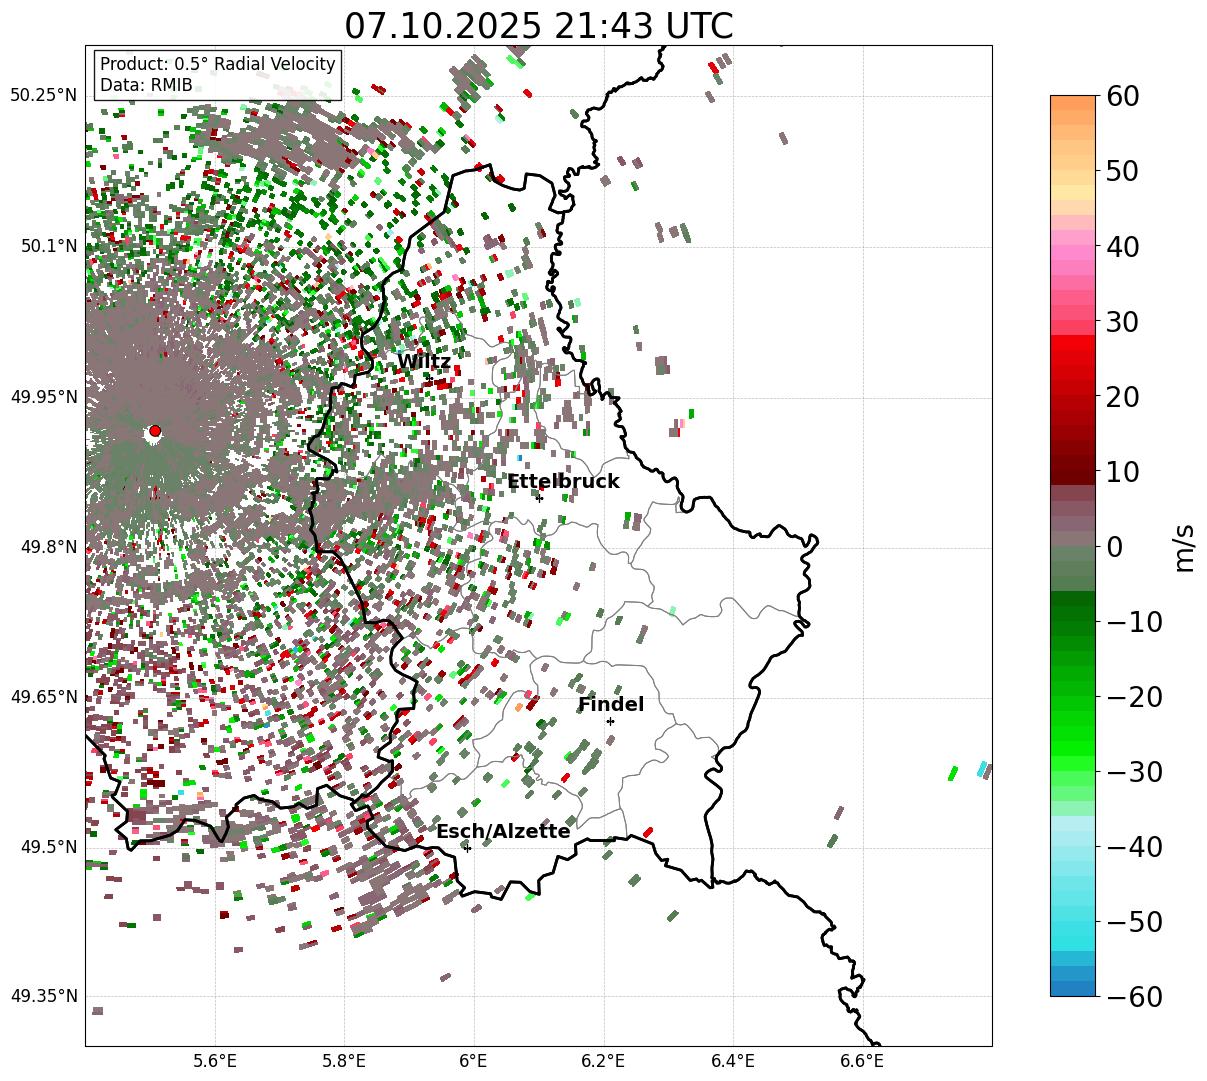
Task: Click the Findel station cross marker
Action: coord(610,721)
